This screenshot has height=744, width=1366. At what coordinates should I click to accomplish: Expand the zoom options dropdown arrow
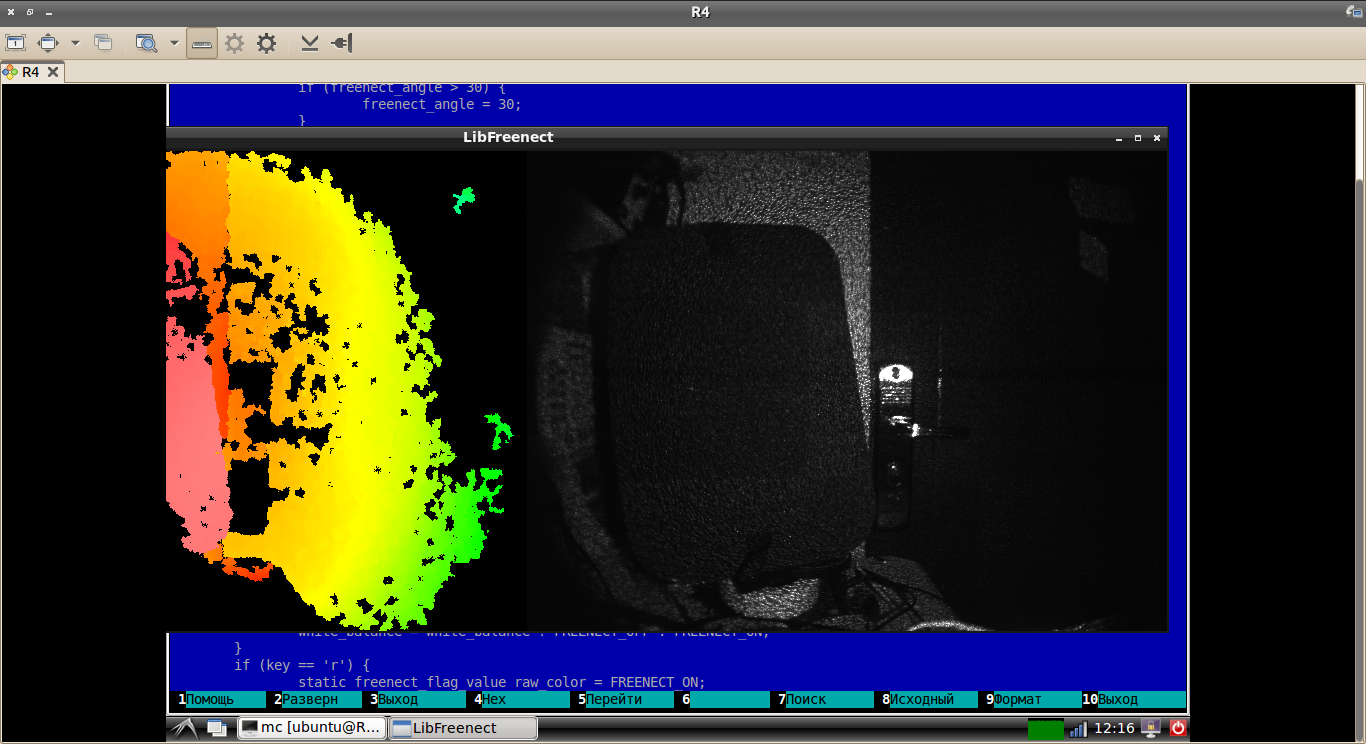[174, 43]
